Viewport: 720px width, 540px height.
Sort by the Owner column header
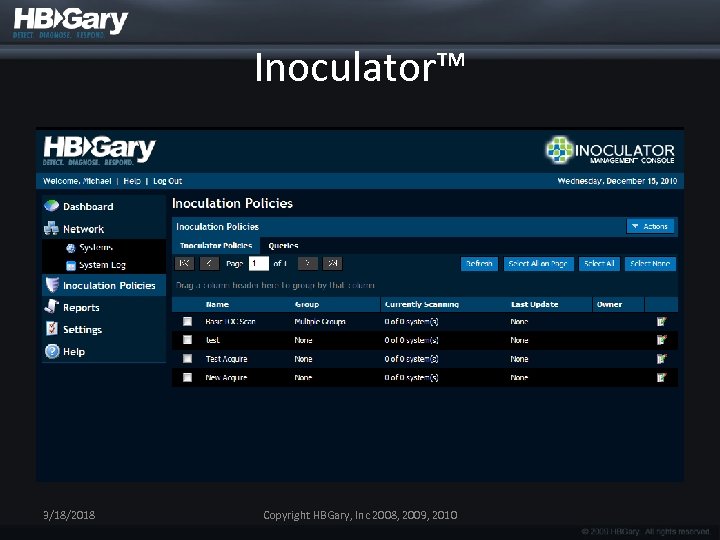(609, 304)
